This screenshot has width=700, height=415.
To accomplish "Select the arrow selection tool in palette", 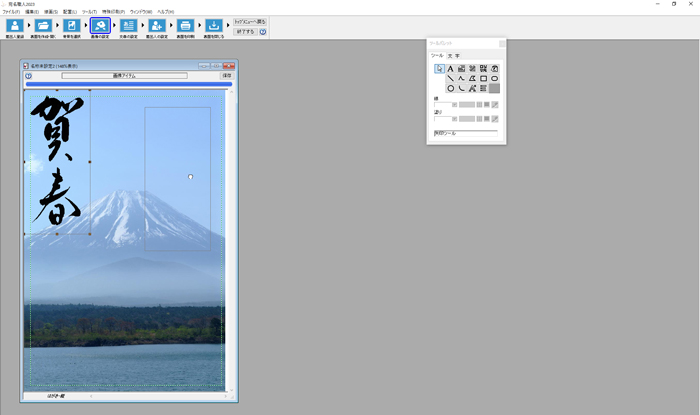I will pos(439,68).
